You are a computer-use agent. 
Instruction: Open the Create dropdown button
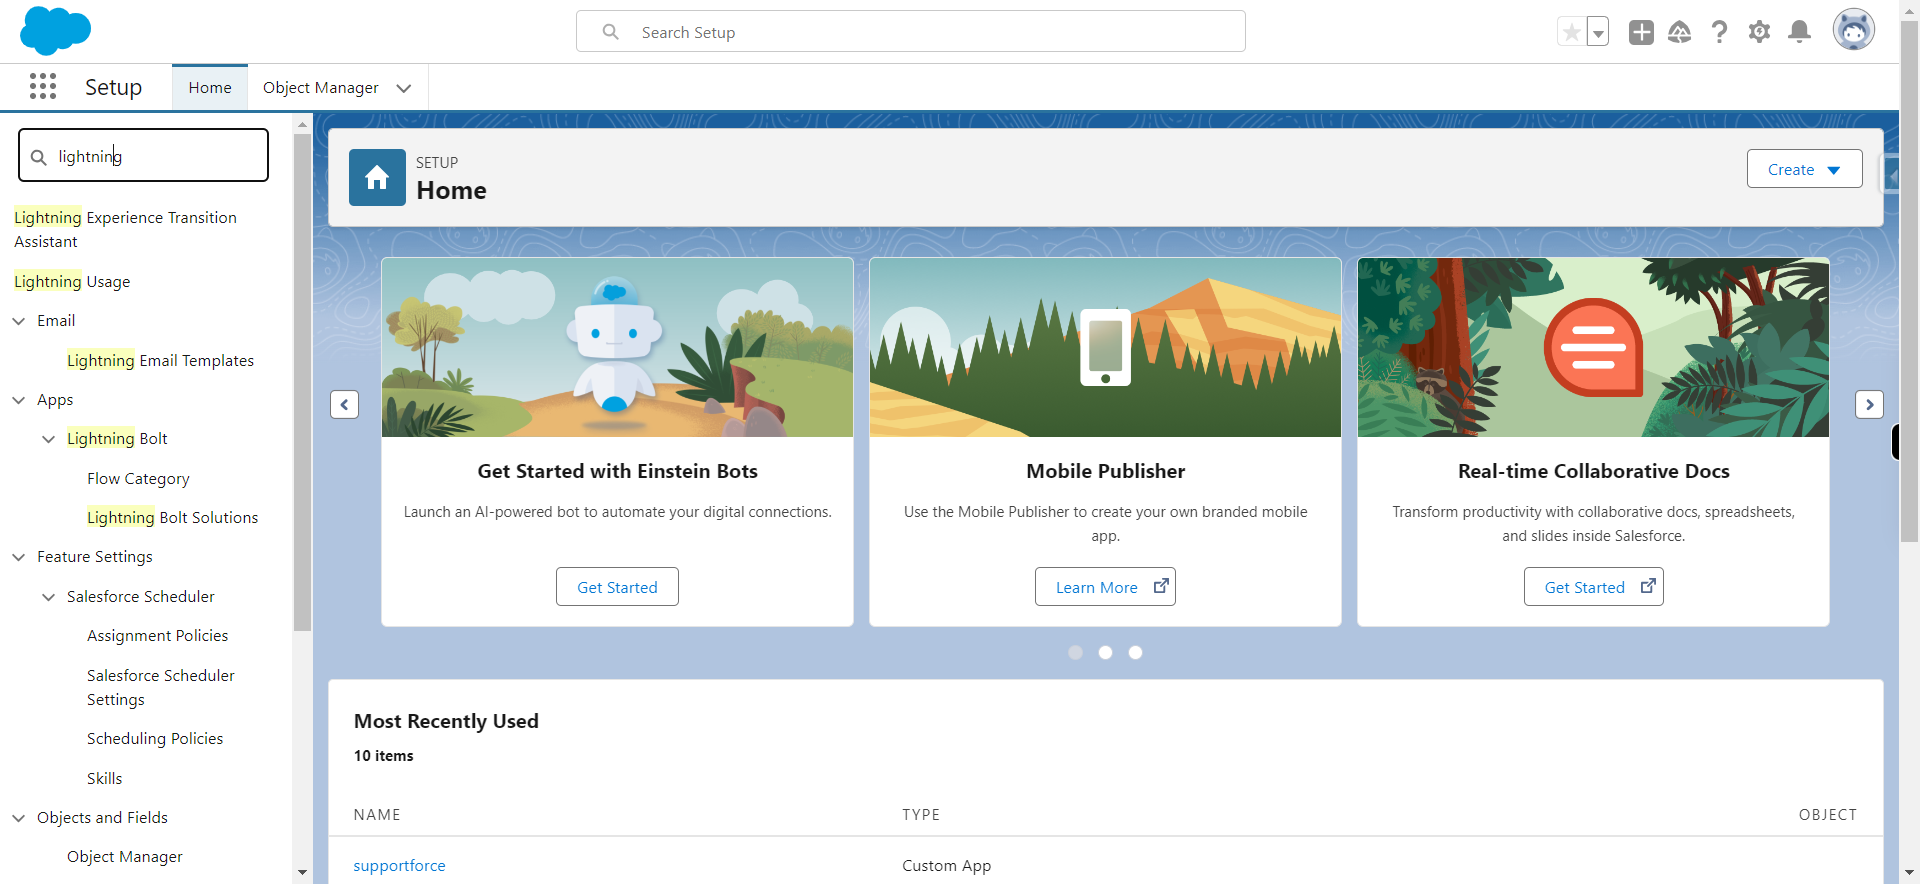(1804, 169)
